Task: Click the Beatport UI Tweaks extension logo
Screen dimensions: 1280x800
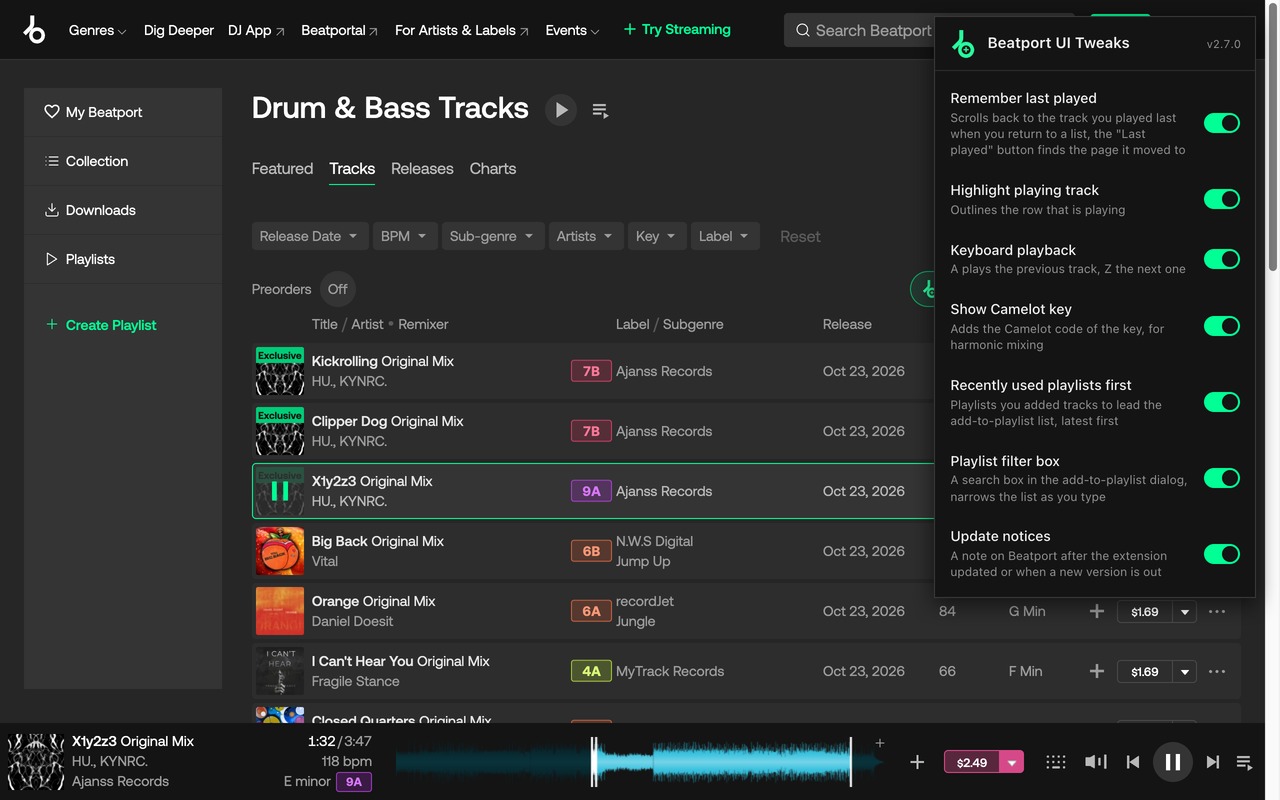Action: pyautogui.click(x=963, y=44)
